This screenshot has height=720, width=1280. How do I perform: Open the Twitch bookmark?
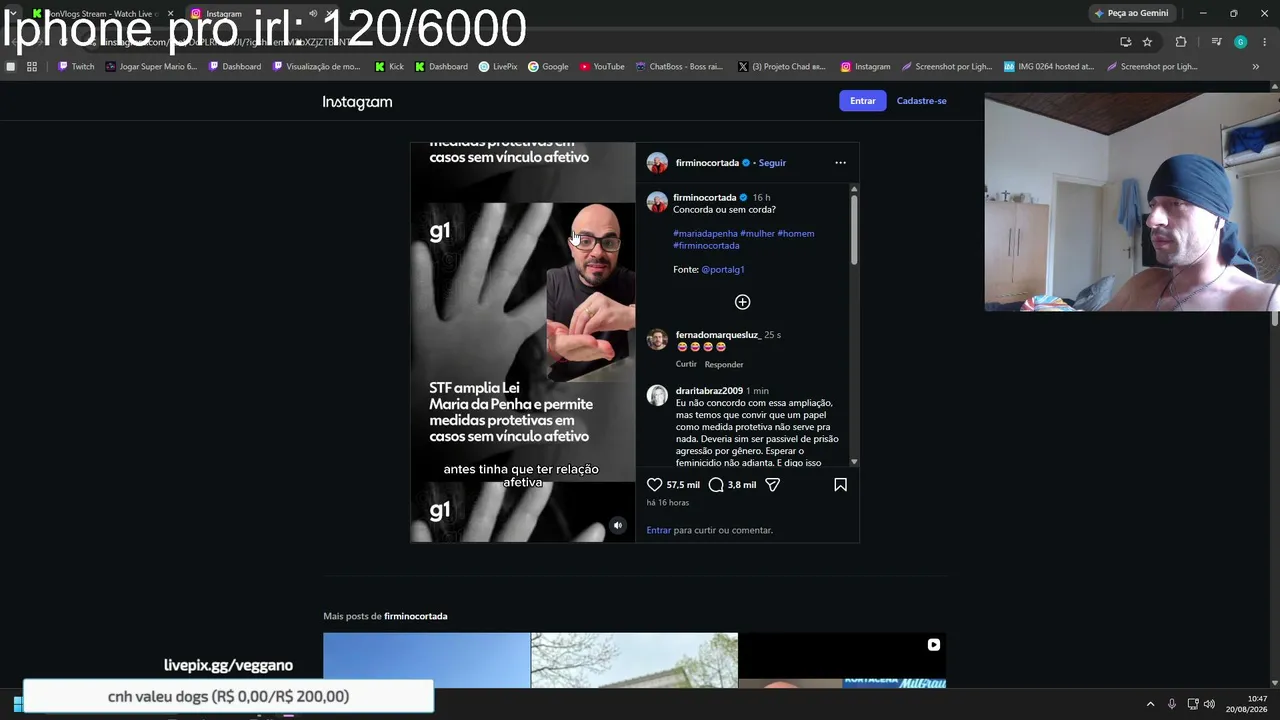[76, 67]
